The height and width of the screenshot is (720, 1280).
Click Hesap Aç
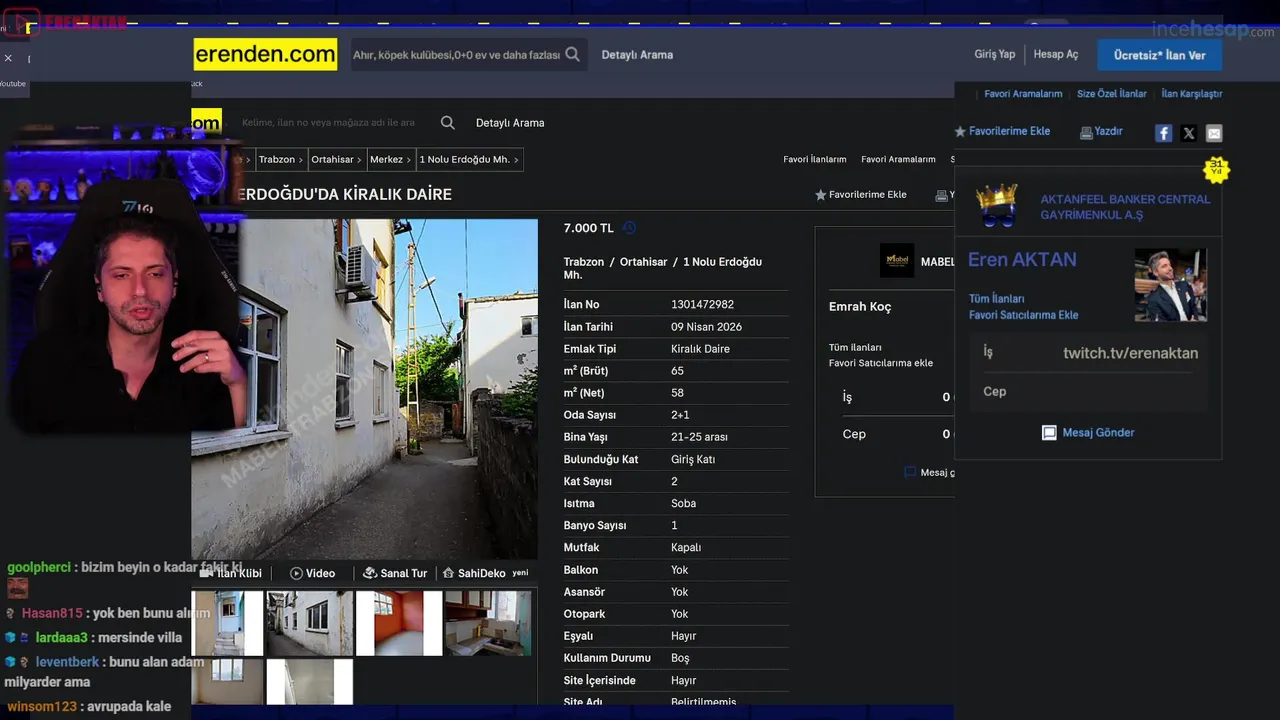point(1056,54)
